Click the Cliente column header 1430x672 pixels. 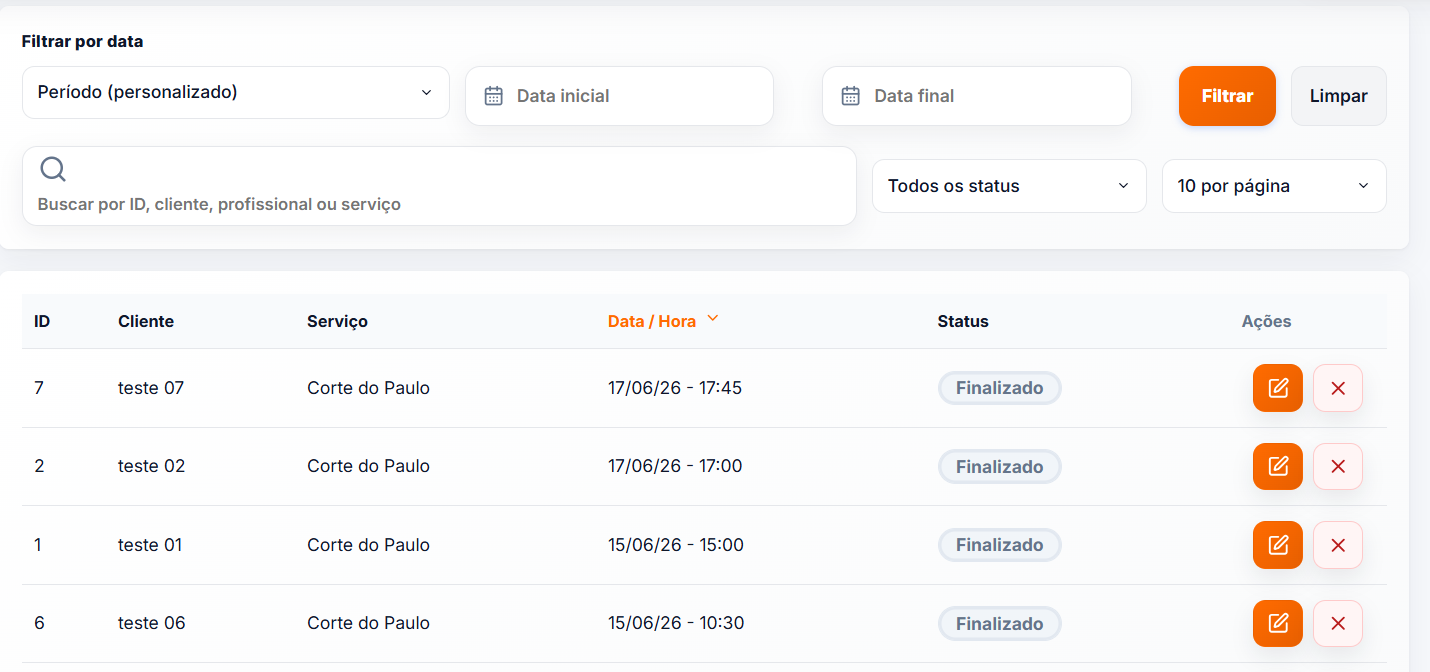pos(146,321)
